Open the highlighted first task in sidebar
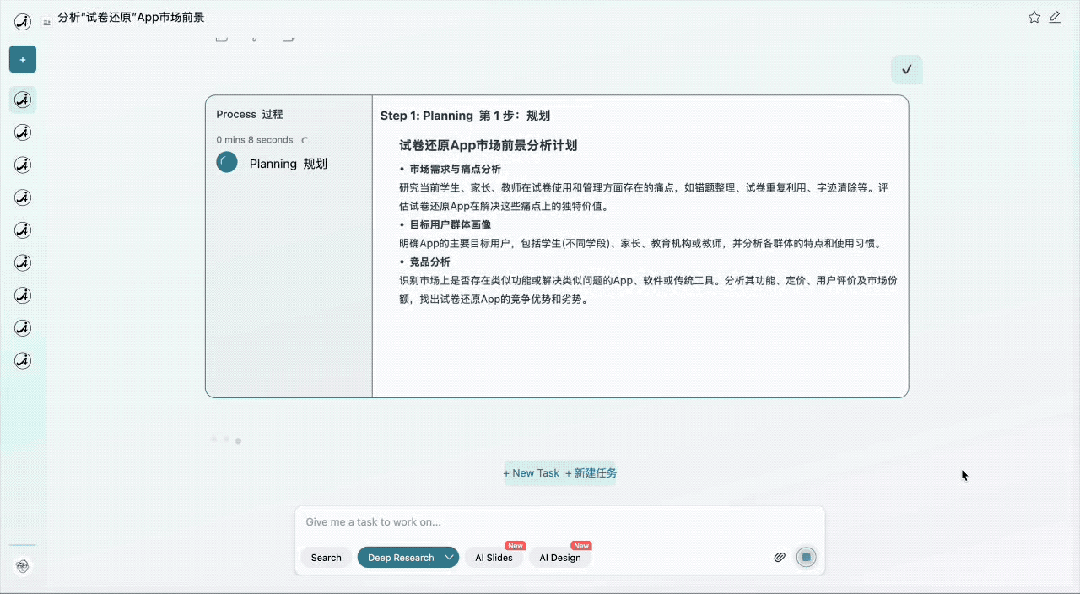This screenshot has height=594, width=1080. pyautogui.click(x=22, y=100)
